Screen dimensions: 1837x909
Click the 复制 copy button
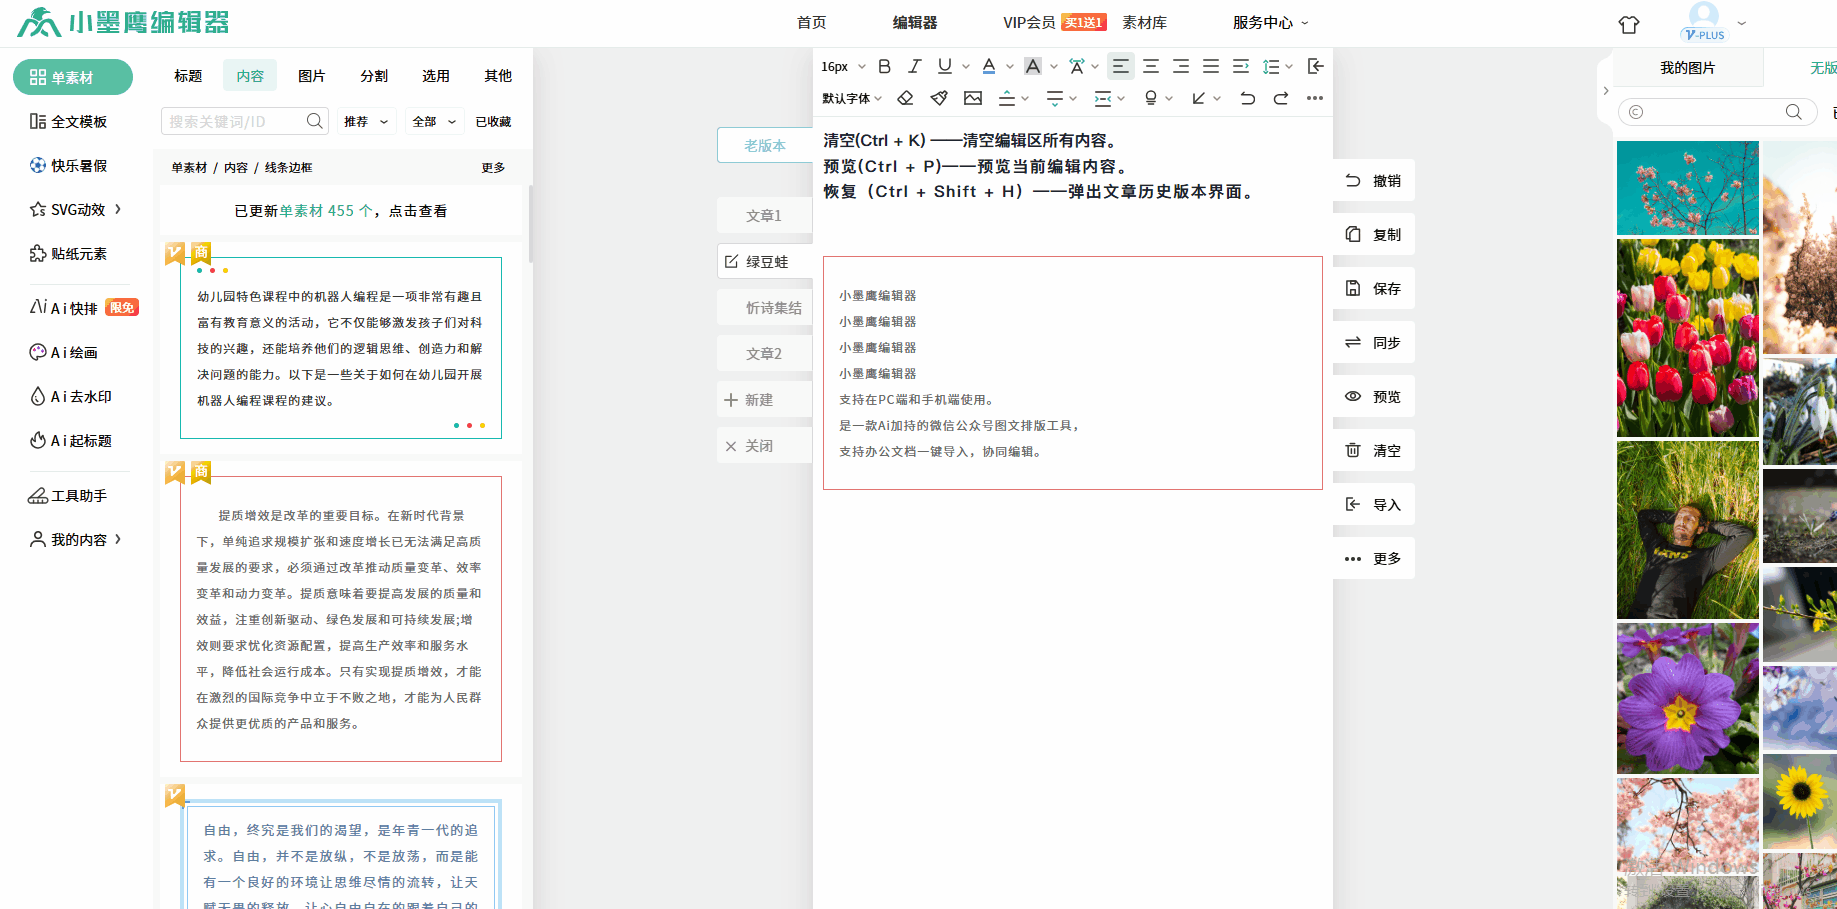tap(1374, 235)
